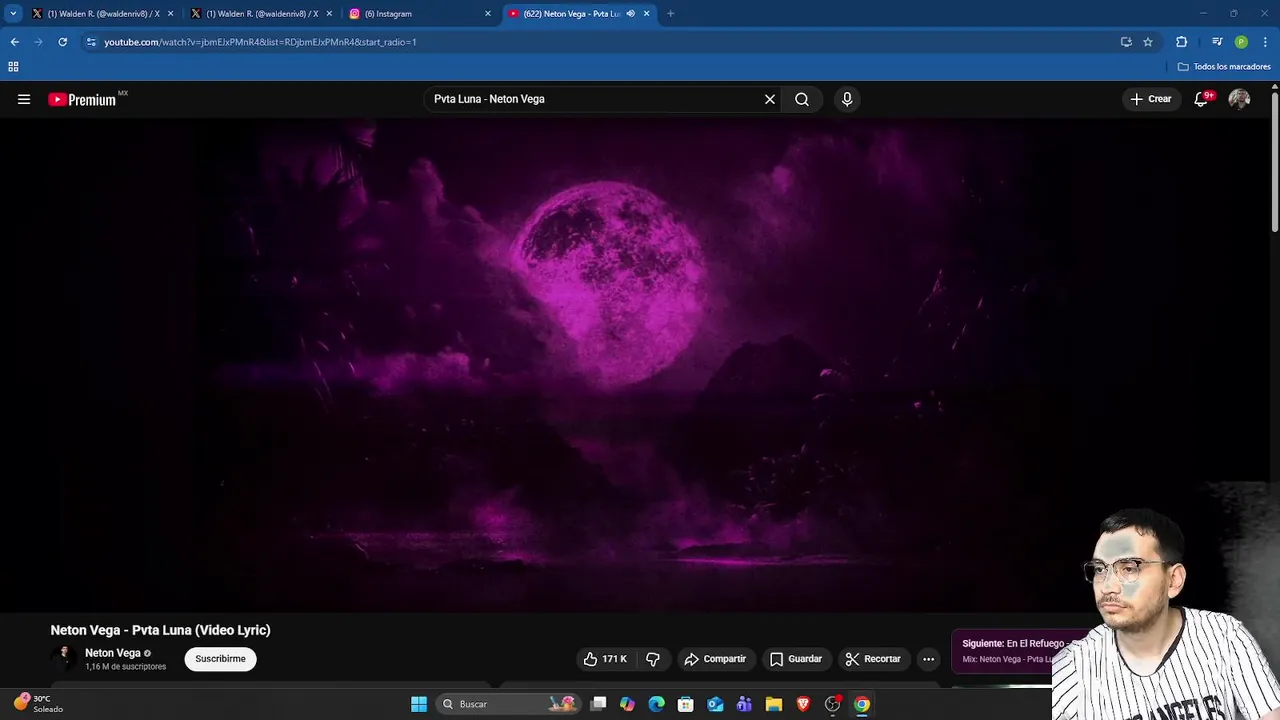This screenshot has width=1280, height=720.
Task: Open the Chrome extensions puzzle icon
Action: tap(1181, 42)
